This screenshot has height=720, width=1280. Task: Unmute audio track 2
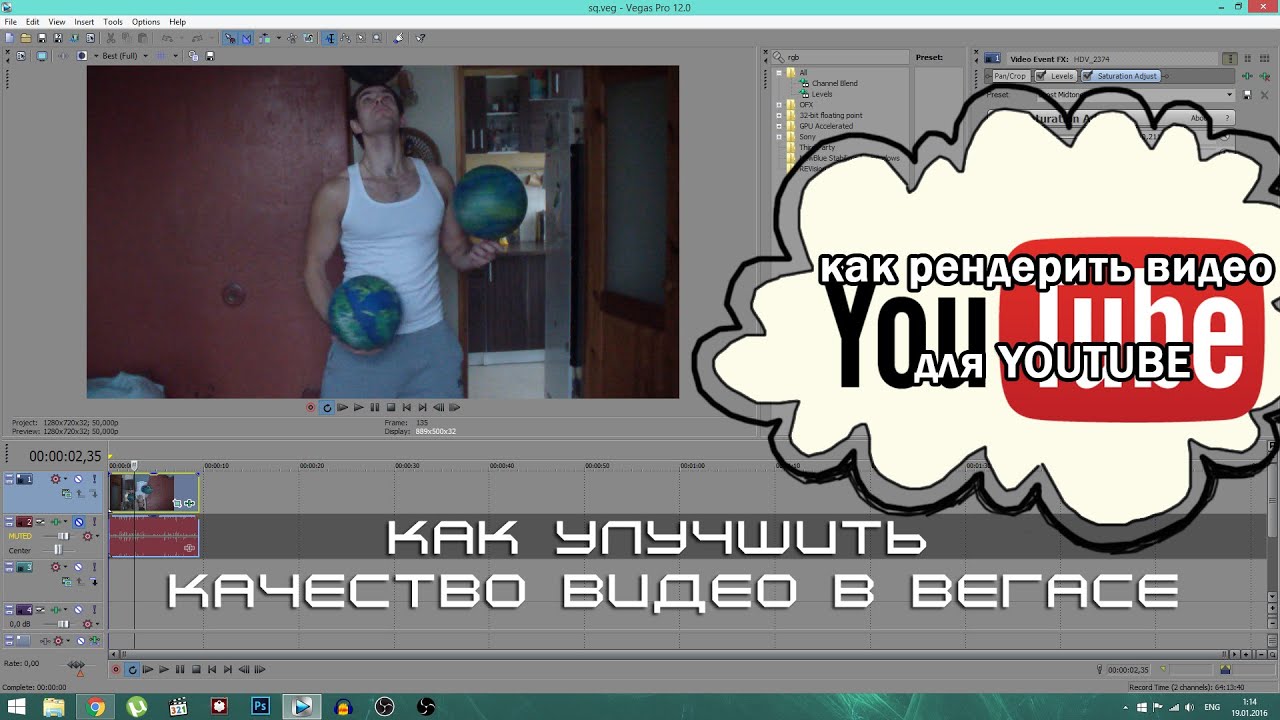pyautogui.click(x=78, y=522)
